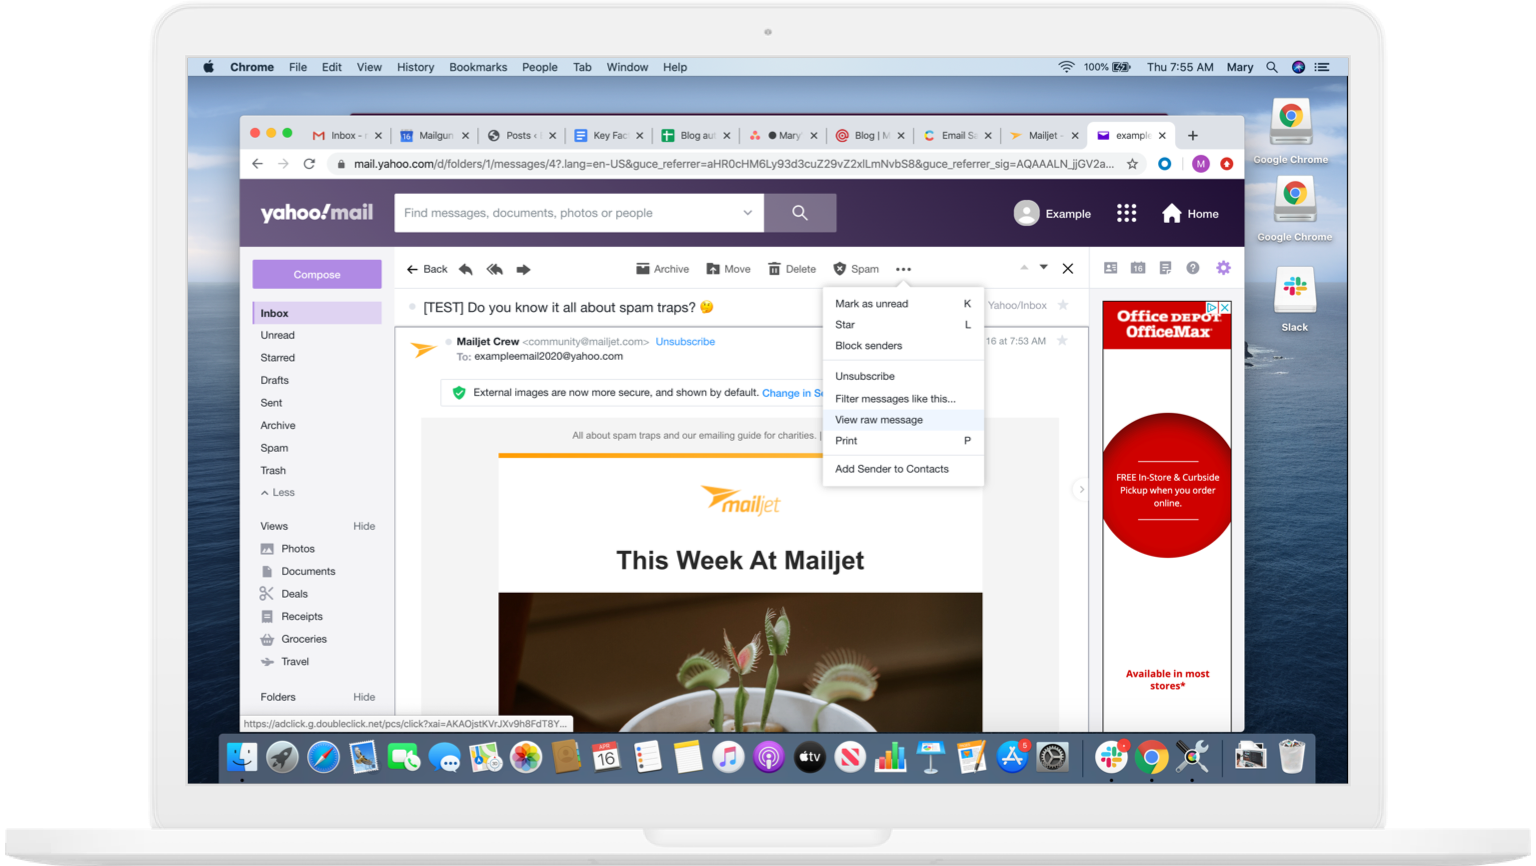The image size is (1536, 866).
Task: Open the Photos view
Action: point(288,549)
